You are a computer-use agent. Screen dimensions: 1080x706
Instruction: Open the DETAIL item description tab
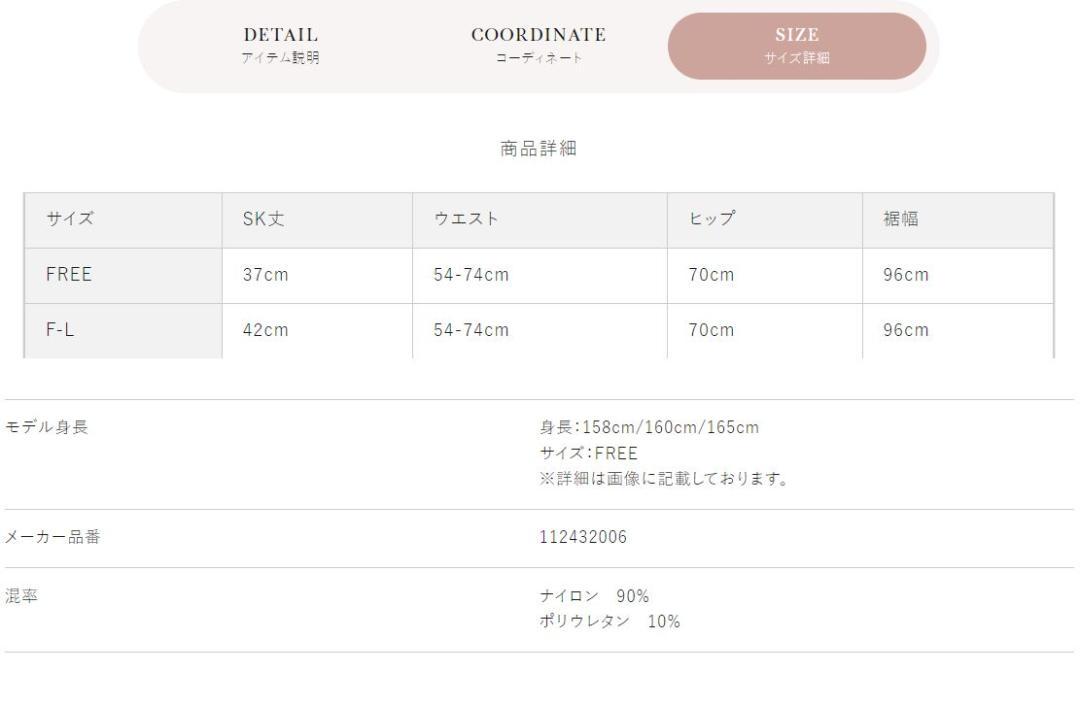tap(280, 45)
